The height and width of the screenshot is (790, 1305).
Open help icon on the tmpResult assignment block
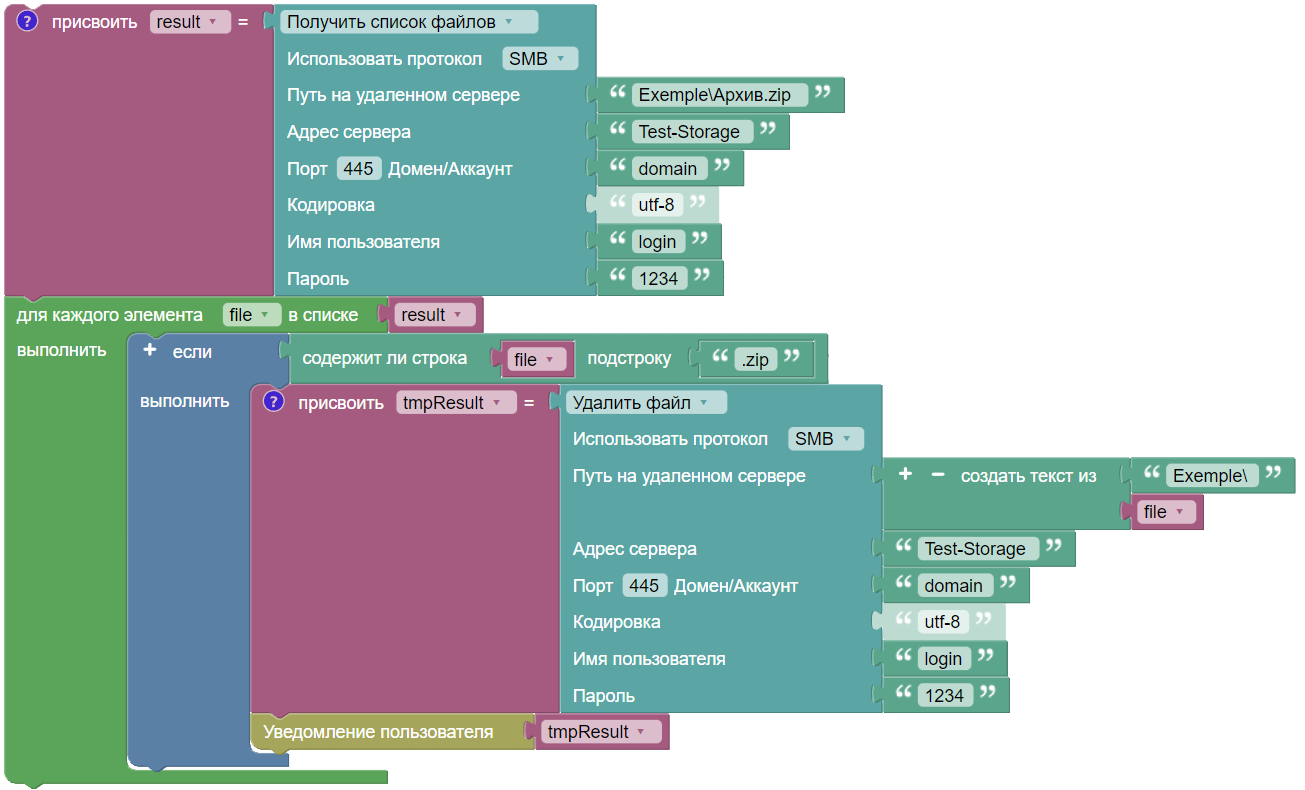273,402
